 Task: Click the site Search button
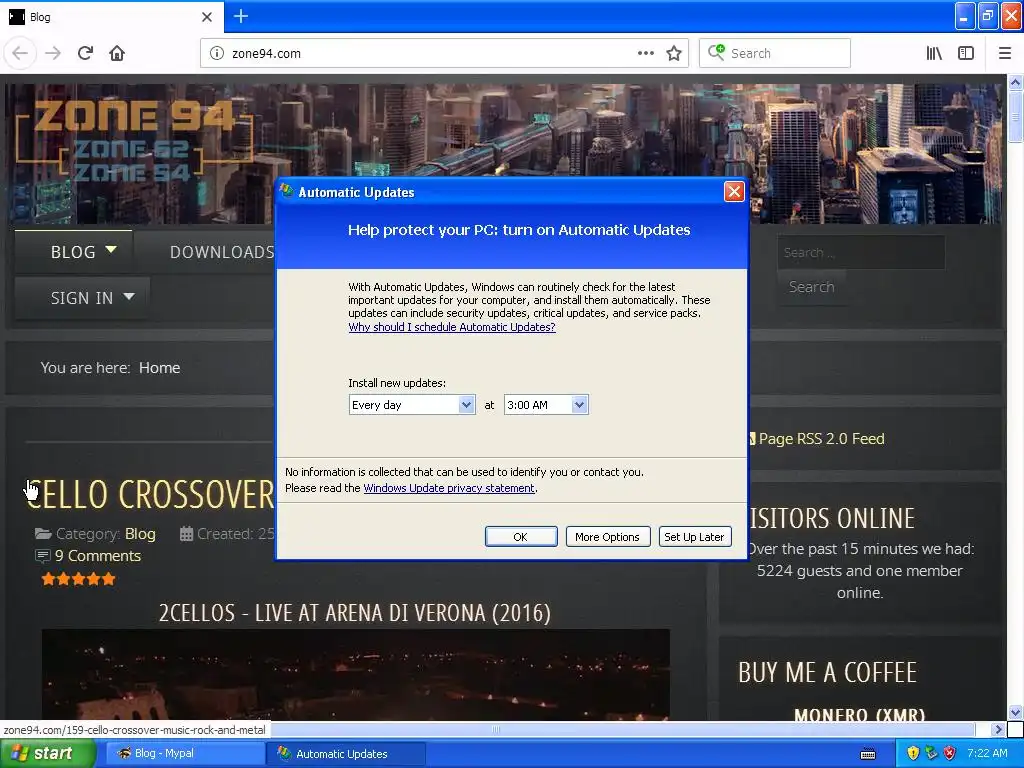coord(811,287)
